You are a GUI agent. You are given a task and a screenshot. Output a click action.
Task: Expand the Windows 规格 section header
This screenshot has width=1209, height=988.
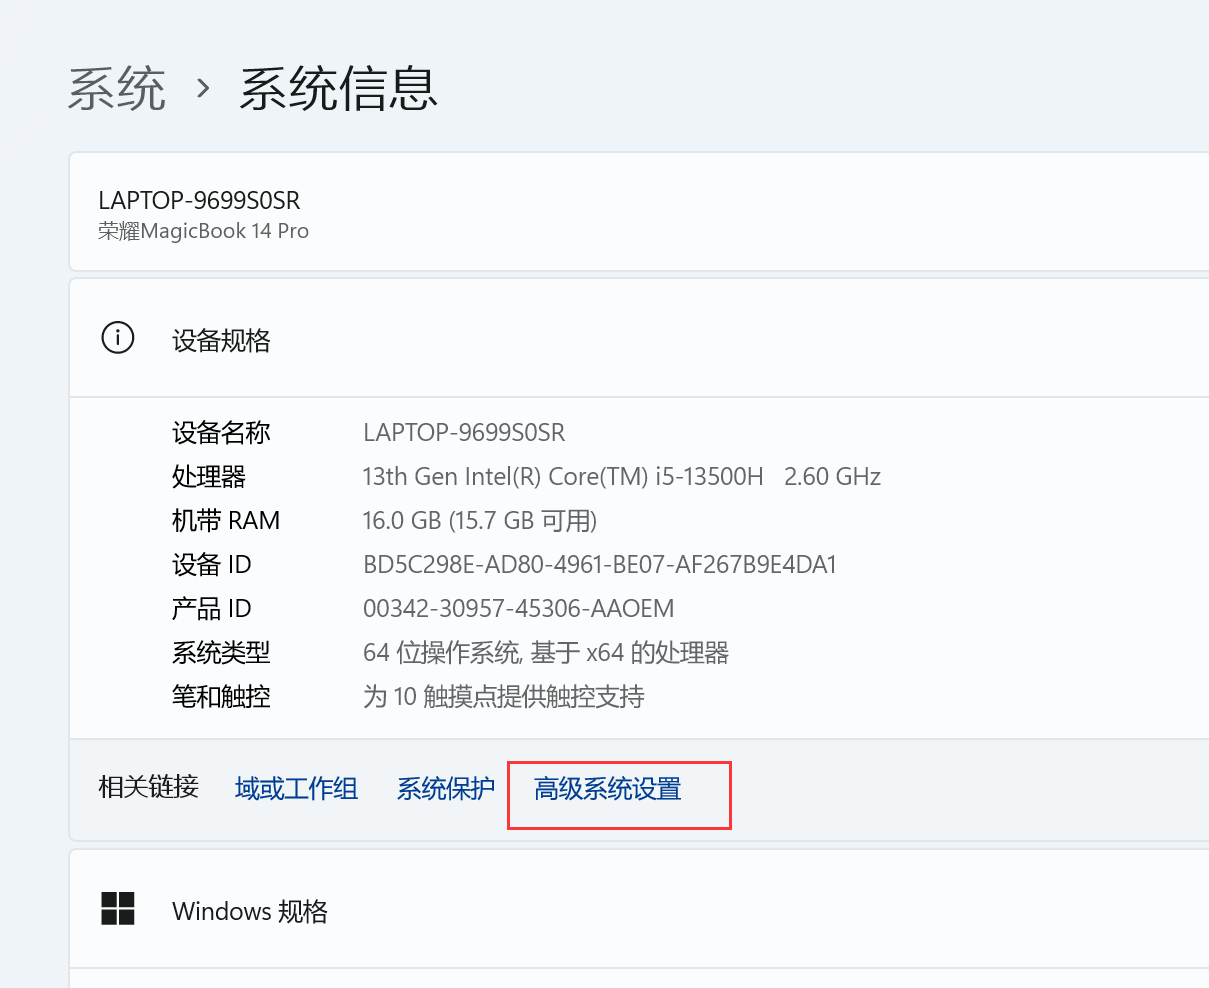point(639,909)
